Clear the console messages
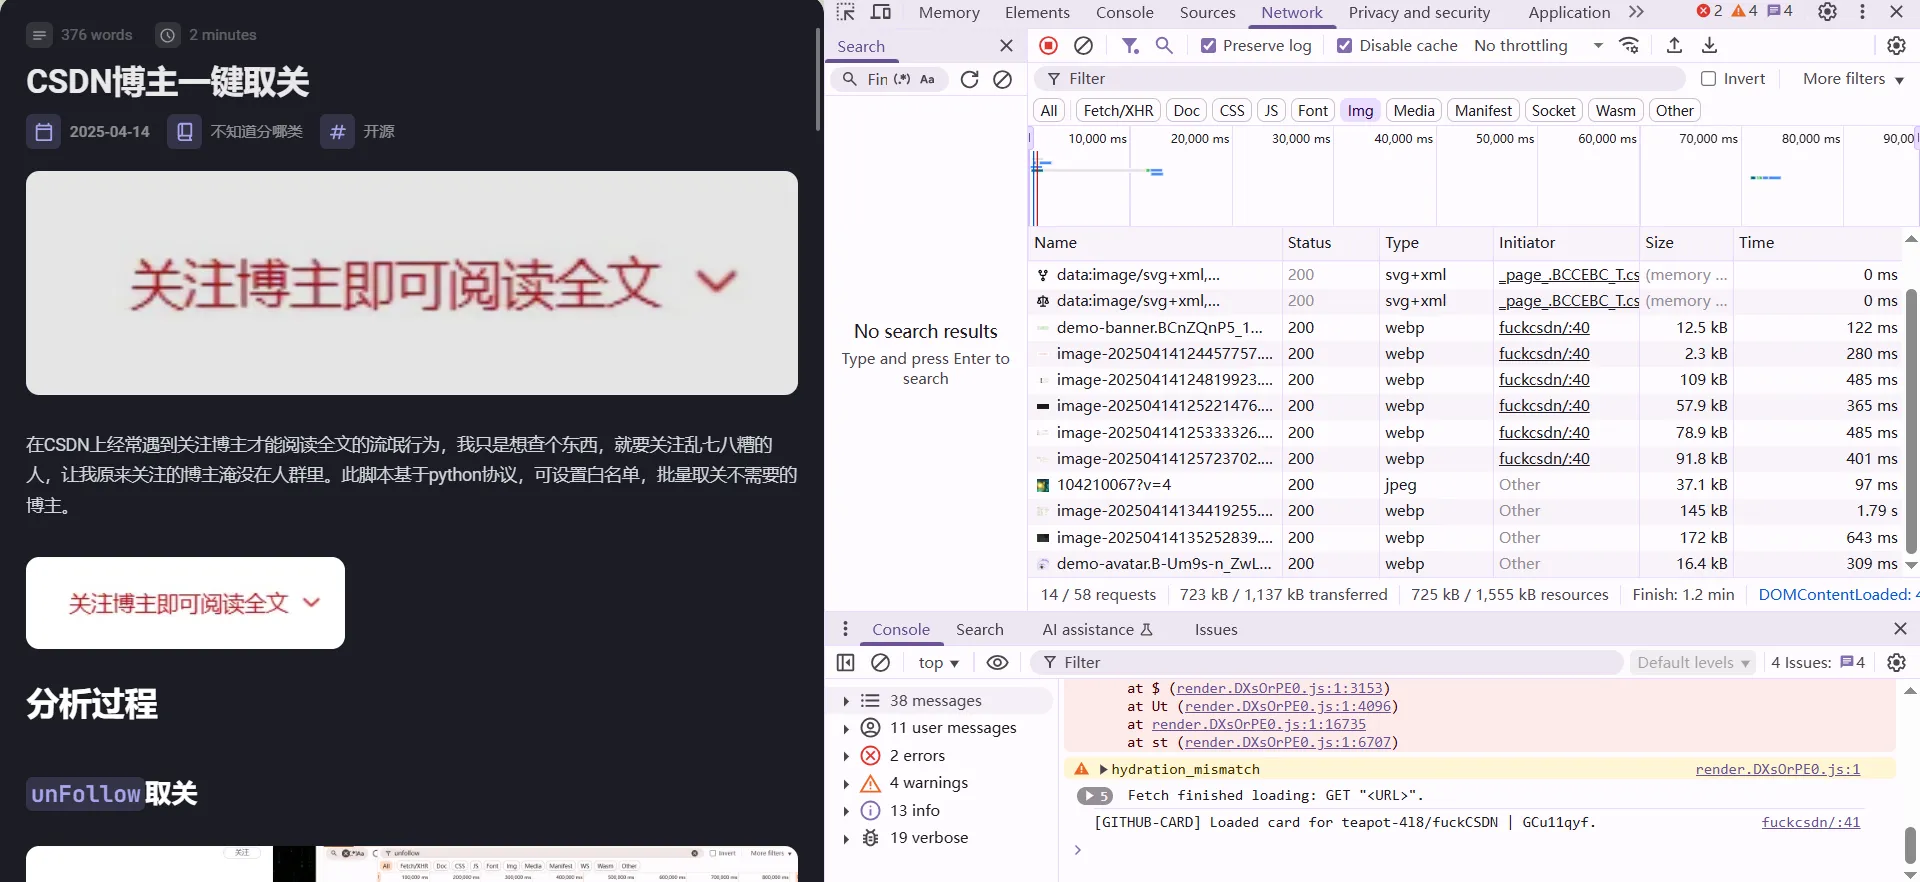Screen dimensions: 1920x882 pyautogui.click(x=880, y=662)
